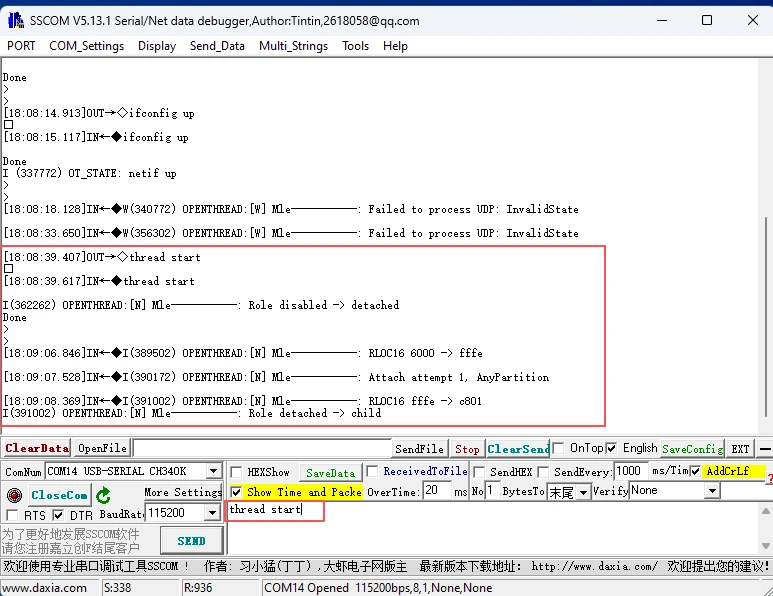Viewport: 773px width, 596px height.
Task: Enable the RTS checkbox
Action: tap(12, 515)
